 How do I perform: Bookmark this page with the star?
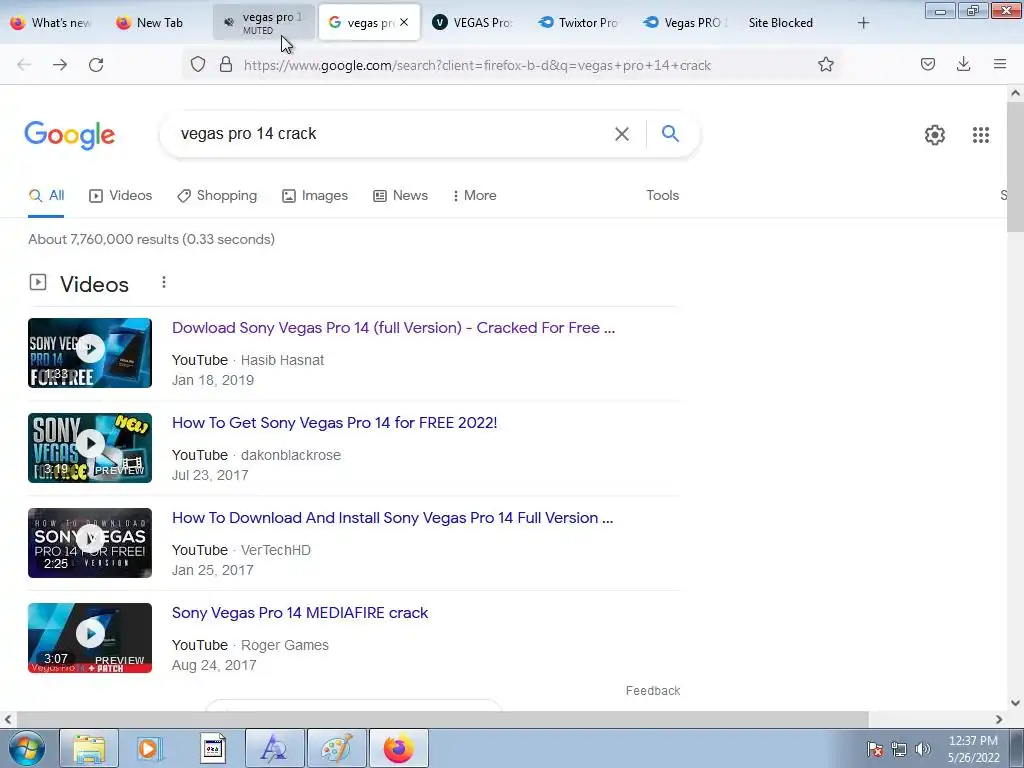(825, 65)
